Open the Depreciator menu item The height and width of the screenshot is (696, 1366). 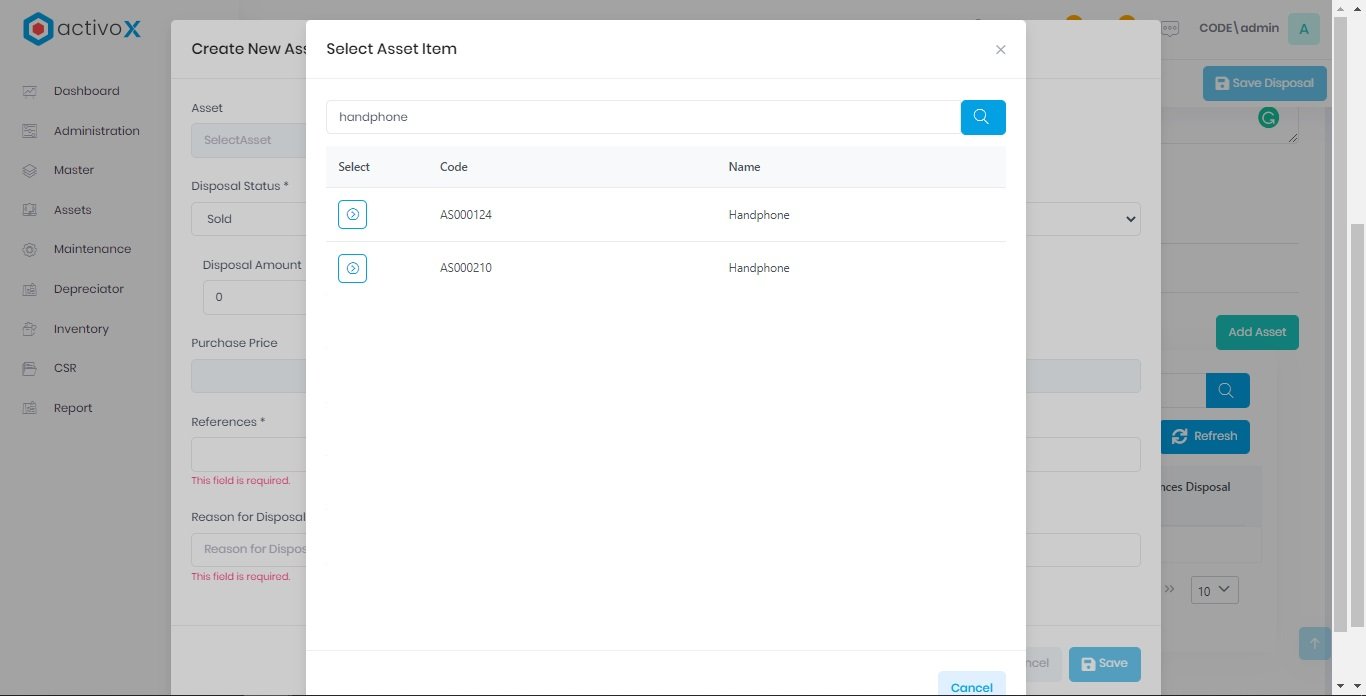[x=88, y=289]
